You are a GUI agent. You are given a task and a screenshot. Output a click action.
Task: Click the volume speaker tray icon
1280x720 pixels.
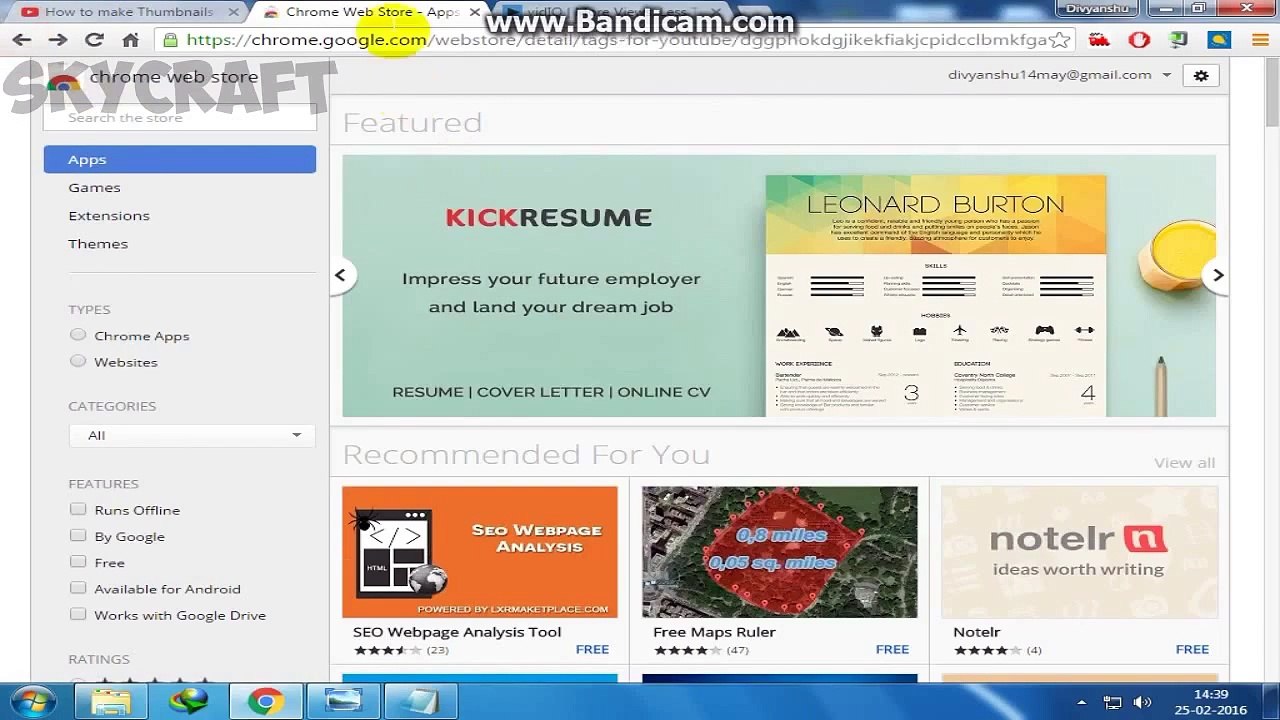(x=1141, y=702)
